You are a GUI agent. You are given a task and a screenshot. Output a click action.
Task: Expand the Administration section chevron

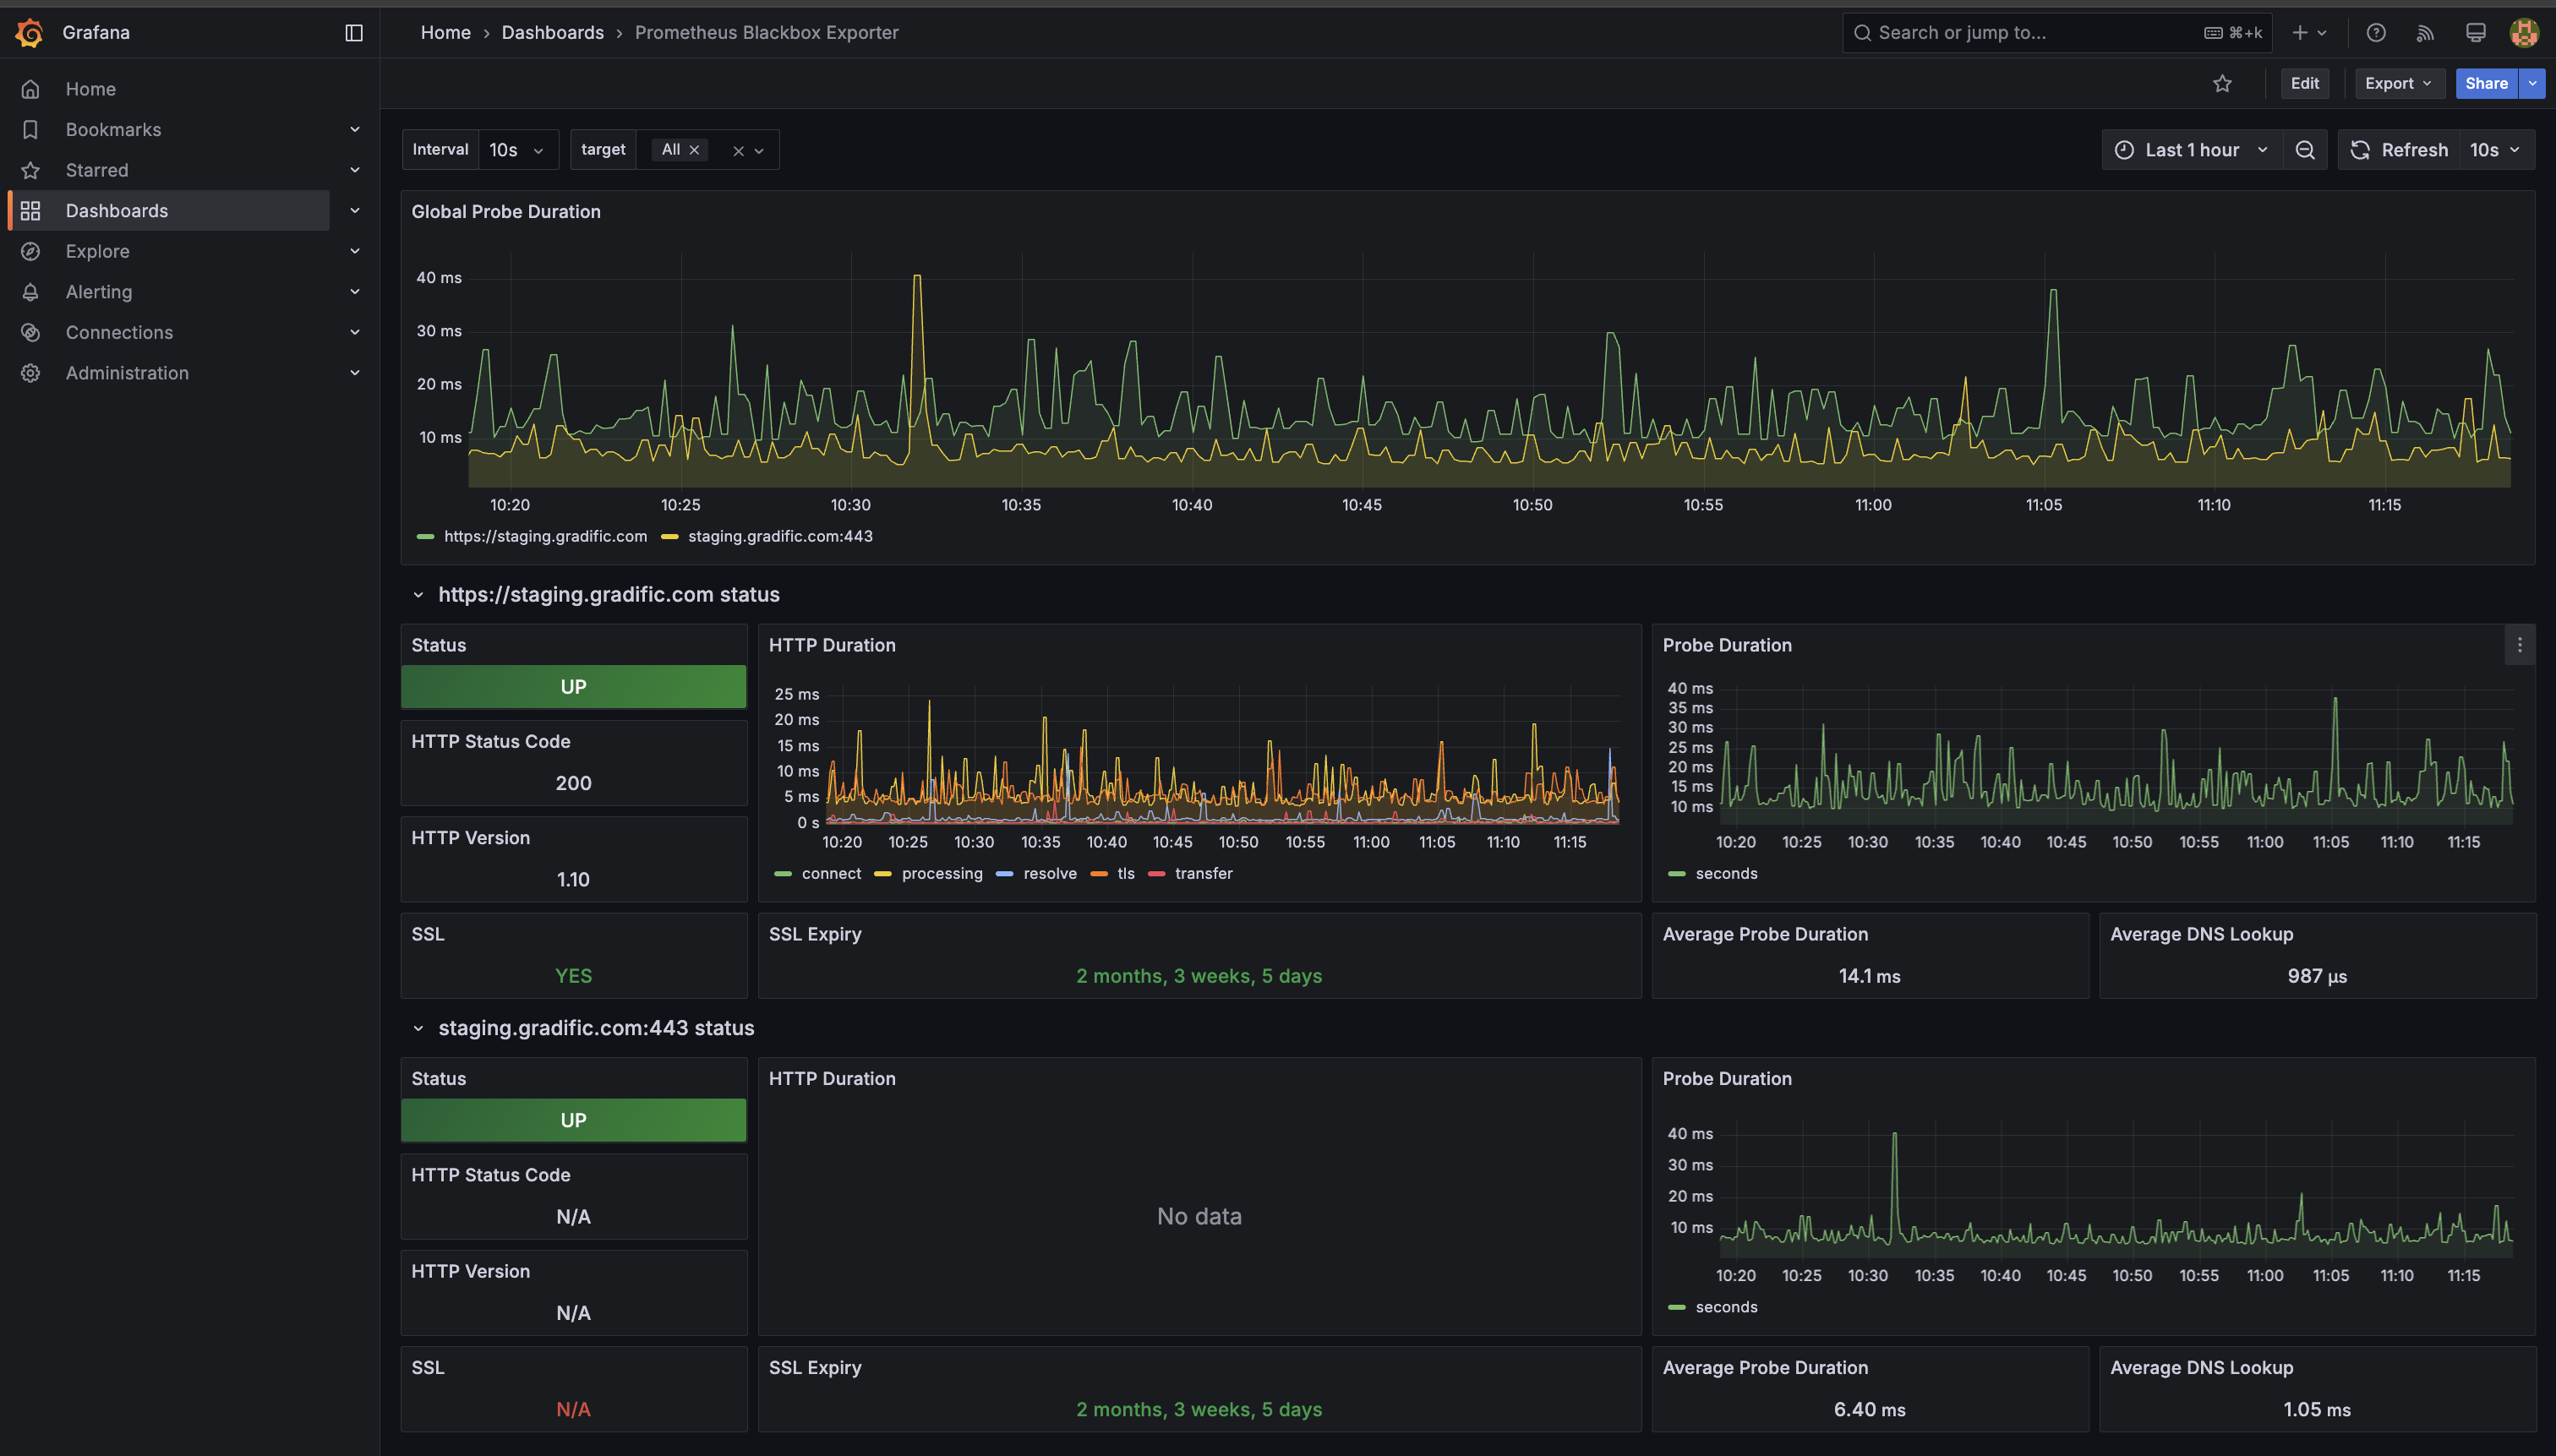click(x=355, y=373)
